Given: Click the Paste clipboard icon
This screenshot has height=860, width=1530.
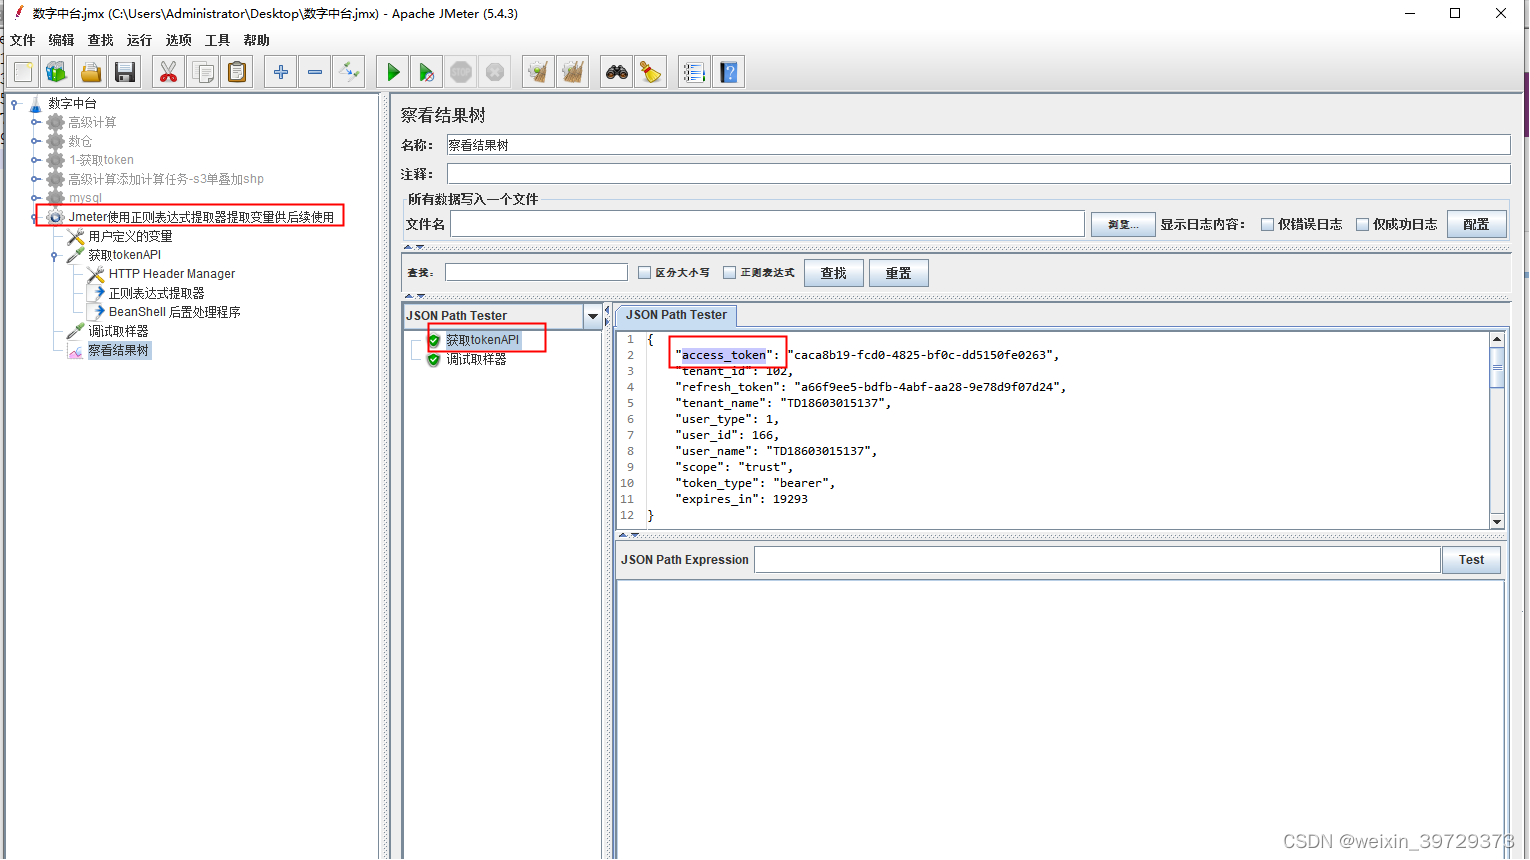Looking at the screenshot, I should click(237, 72).
